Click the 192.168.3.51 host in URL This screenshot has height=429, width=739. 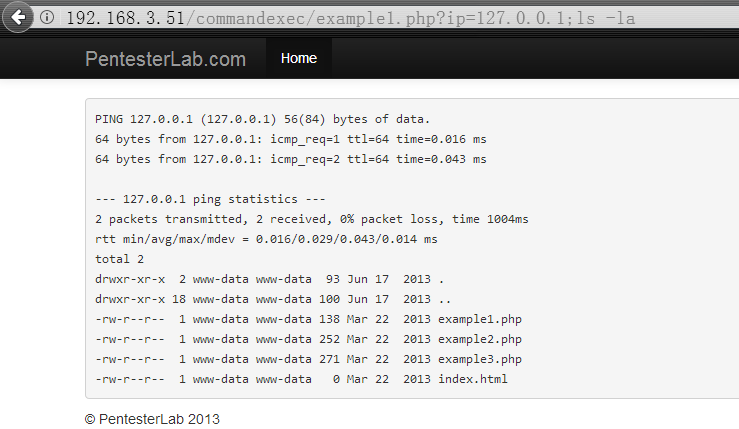[x=125, y=18]
